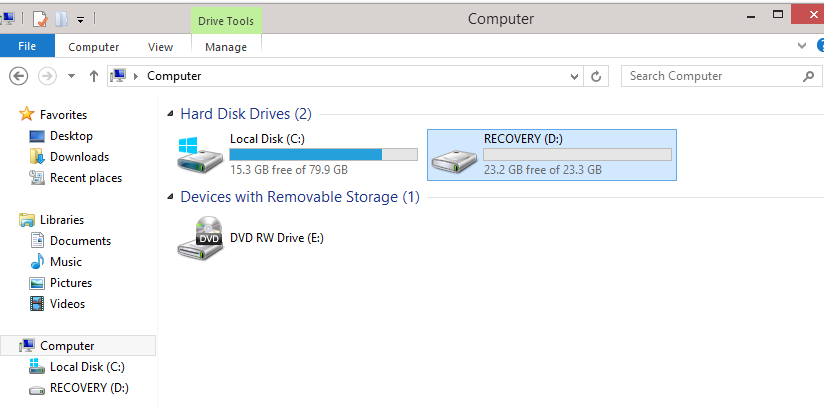Viewport: 824px width, 408px height.
Task: Collapse Devices with Removable Storage group
Action: [x=171, y=198]
